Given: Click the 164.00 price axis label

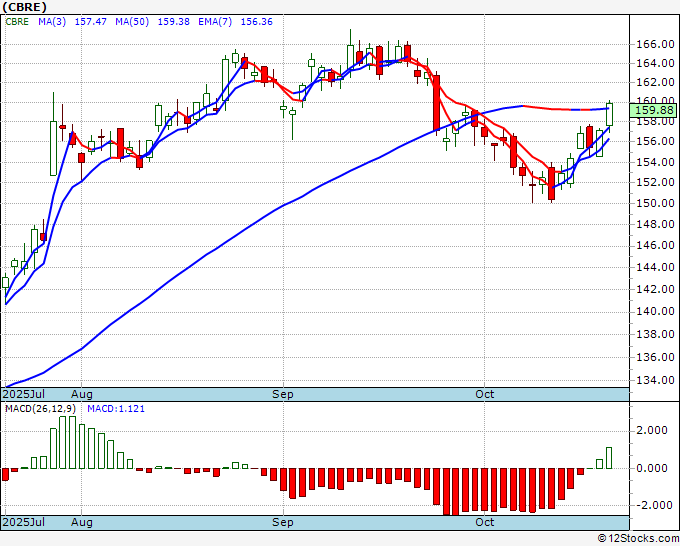Looking at the screenshot, I should (x=655, y=64).
